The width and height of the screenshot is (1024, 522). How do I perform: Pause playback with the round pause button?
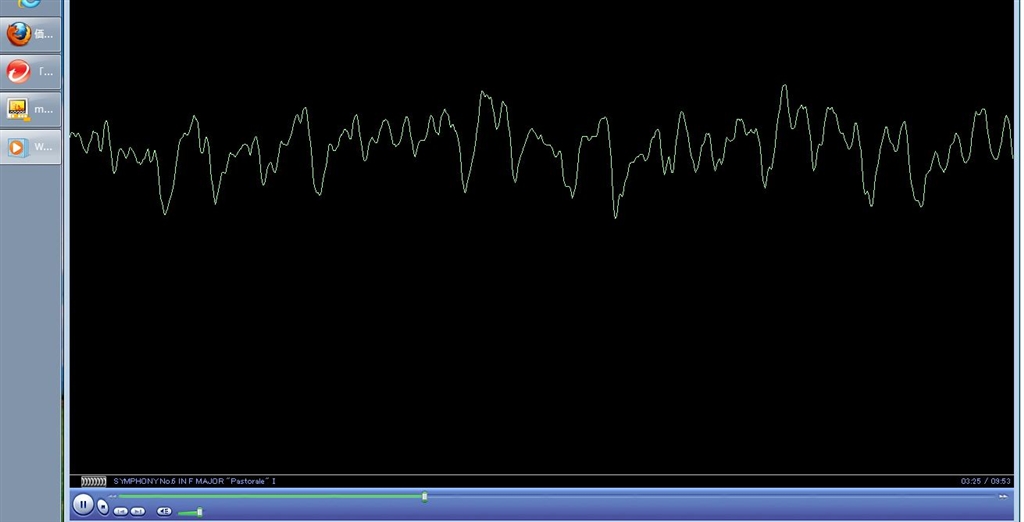[83, 504]
